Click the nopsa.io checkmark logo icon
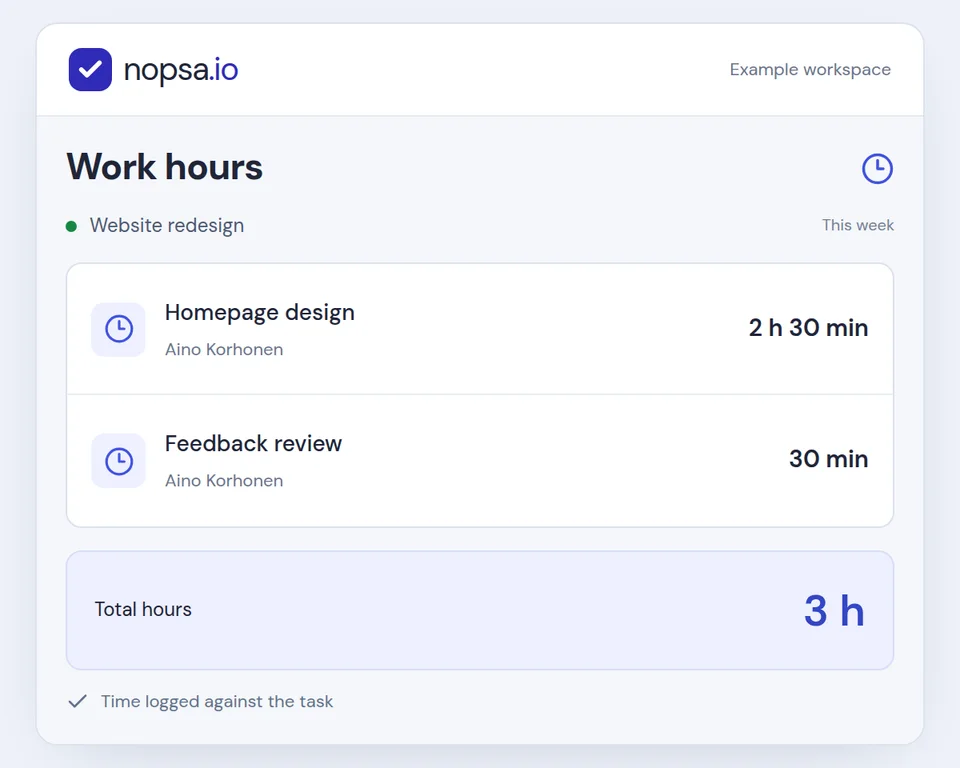Image resolution: width=960 pixels, height=768 pixels. pos(90,70)
